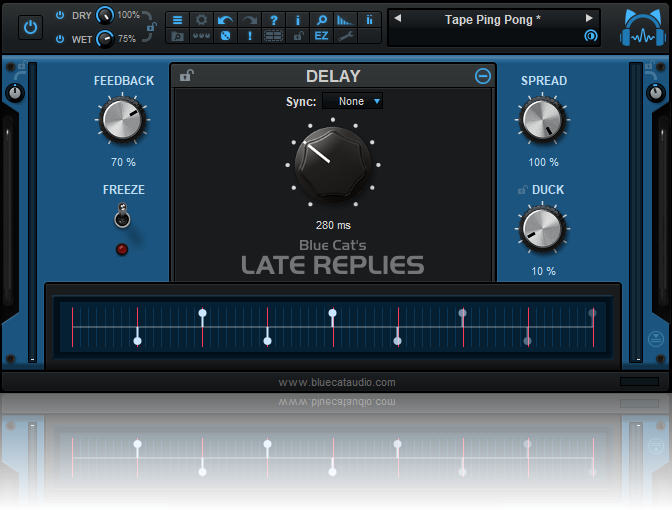Image resolution: width=672 pixels, height=510 pixels.
Task: Click the single 'i' info icon
Action: point(297,20)
